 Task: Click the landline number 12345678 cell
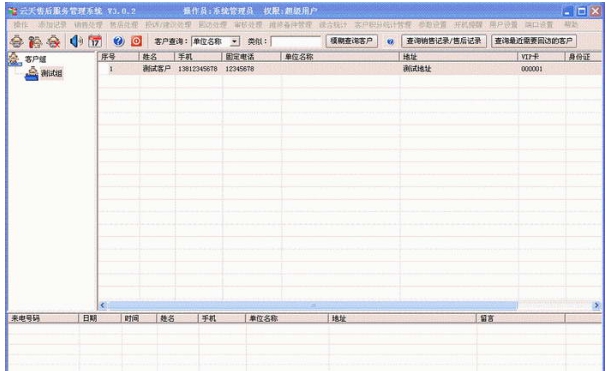point(240,69)
